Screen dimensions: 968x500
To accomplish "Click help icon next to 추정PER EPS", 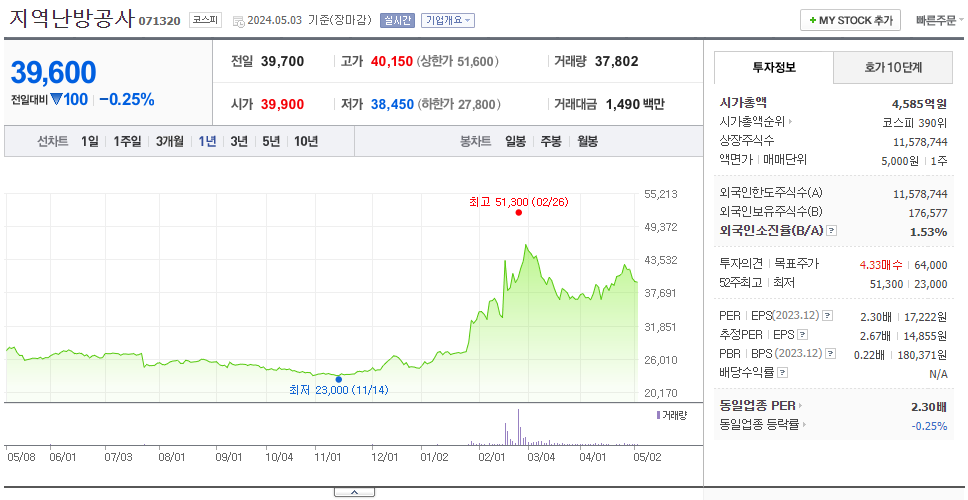I will pos(803,335).
